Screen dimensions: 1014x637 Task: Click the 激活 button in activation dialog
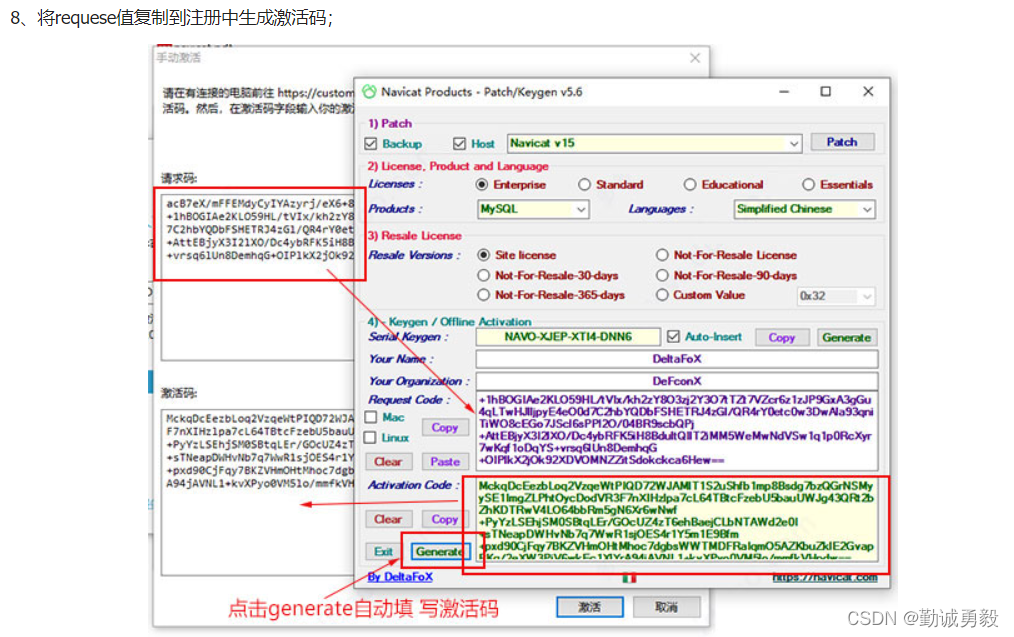pyautogui.click(x=590, y=607)
